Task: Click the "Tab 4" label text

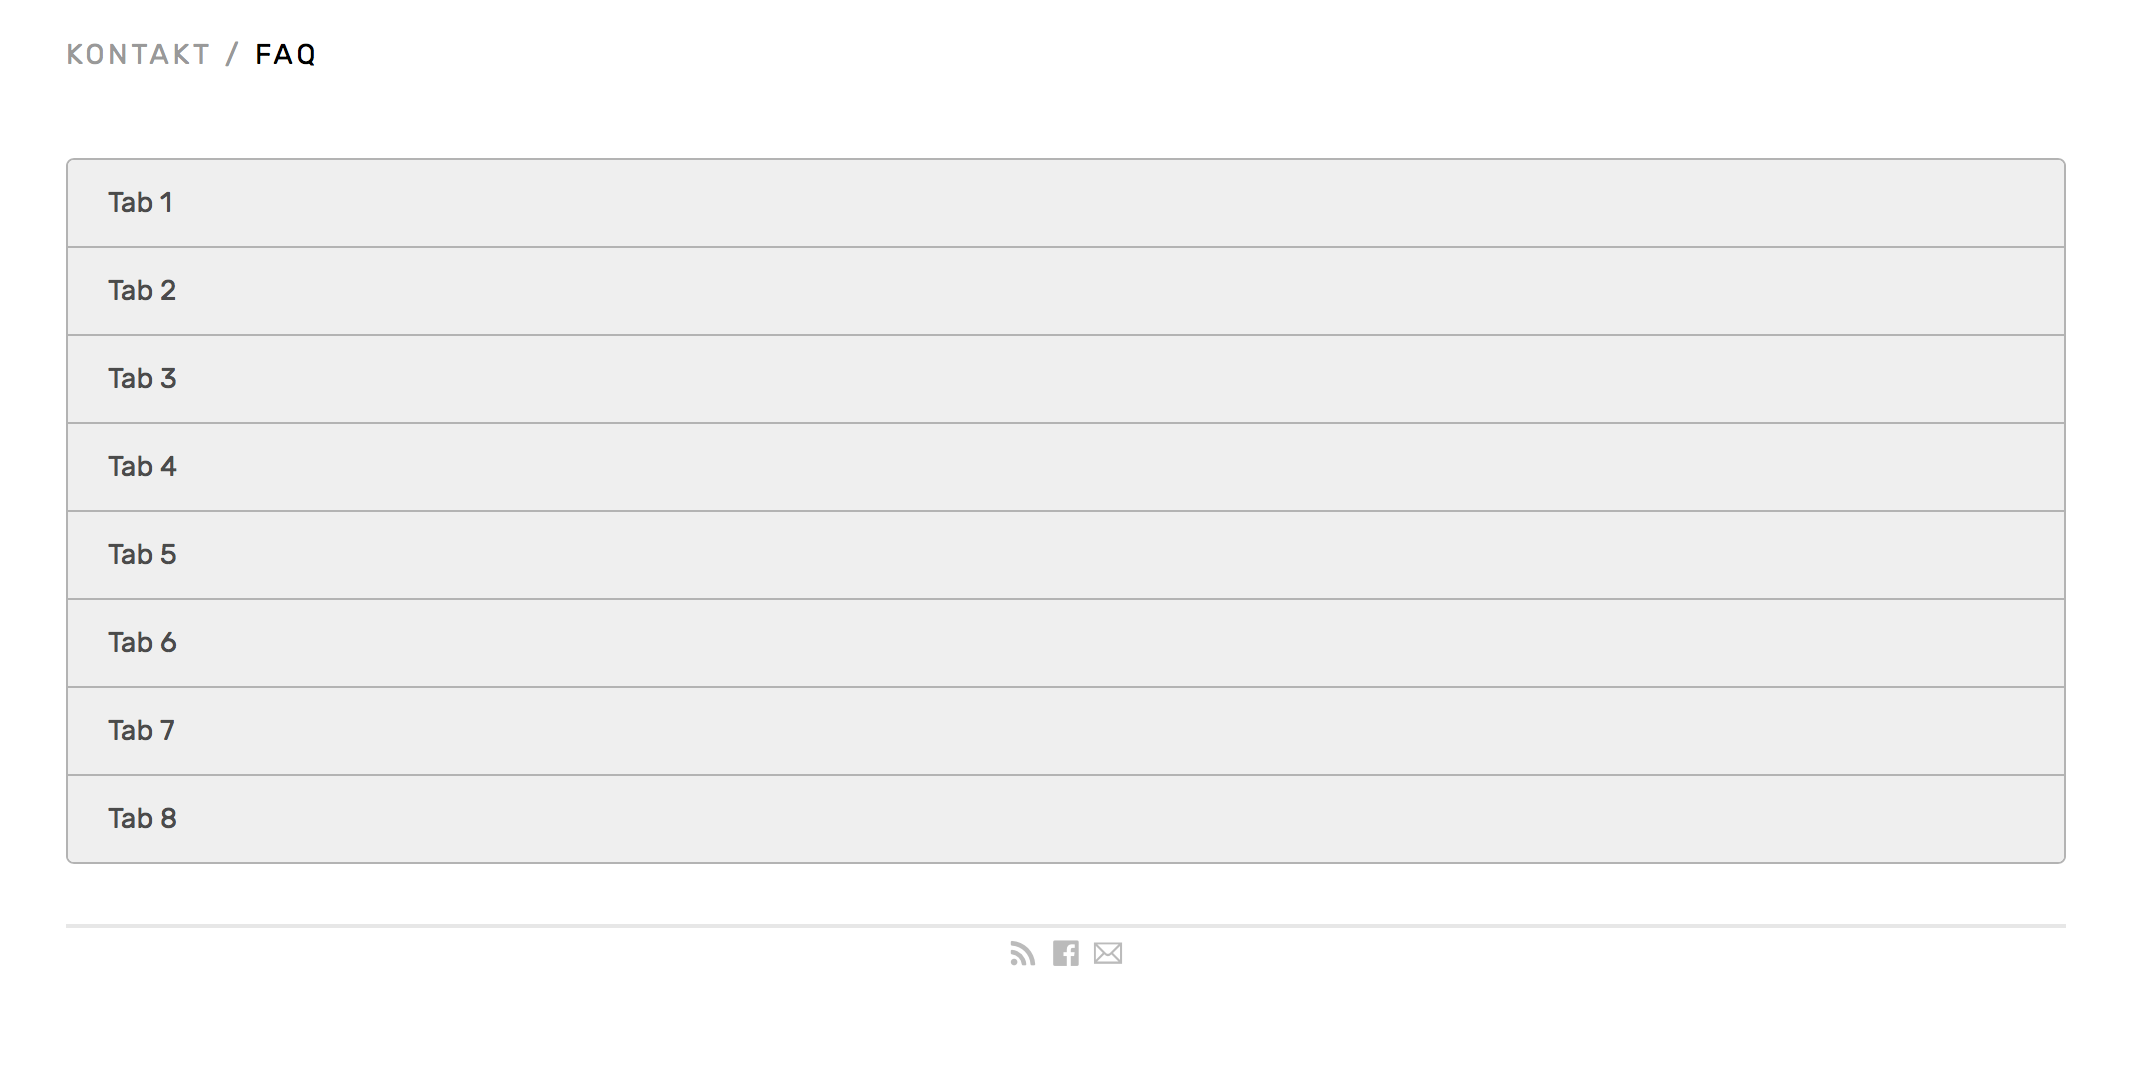Action: coord(142,467)
